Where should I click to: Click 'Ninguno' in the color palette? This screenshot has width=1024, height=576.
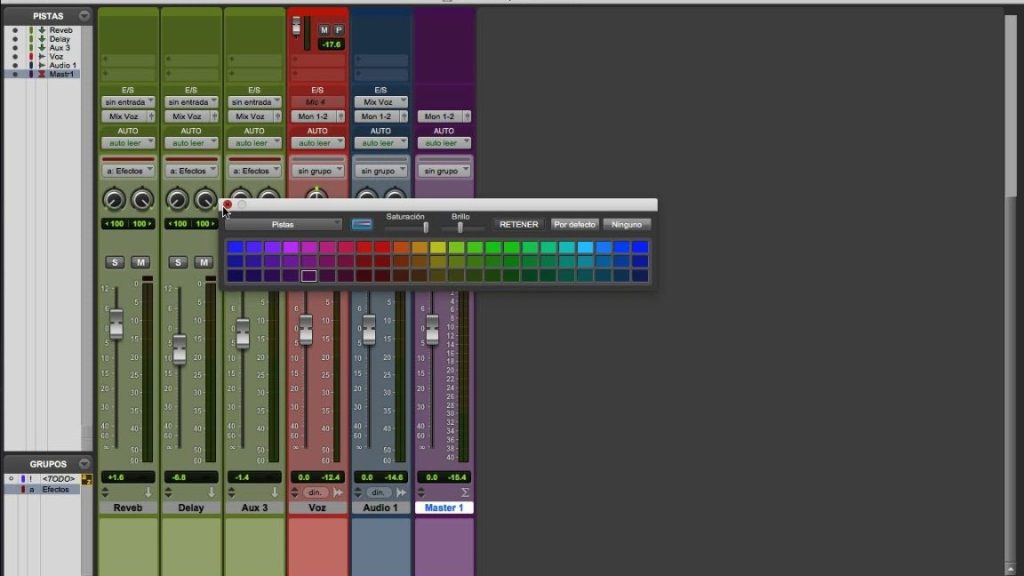click(x=627, y=225)
